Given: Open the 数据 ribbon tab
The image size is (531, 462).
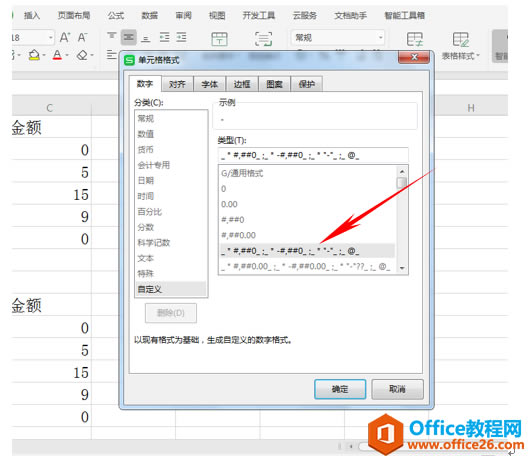Looking at the screenshot, I should click(x=150, y=16).
